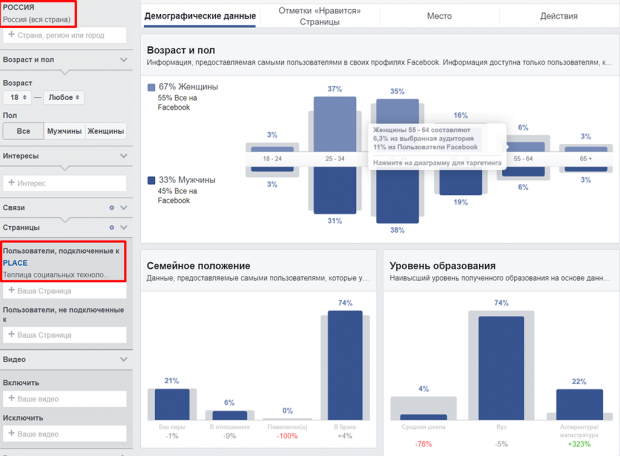Choose Мужчины in the gender filter
Image resolution: width=620 pixels, height=456 pixels.
64,131
